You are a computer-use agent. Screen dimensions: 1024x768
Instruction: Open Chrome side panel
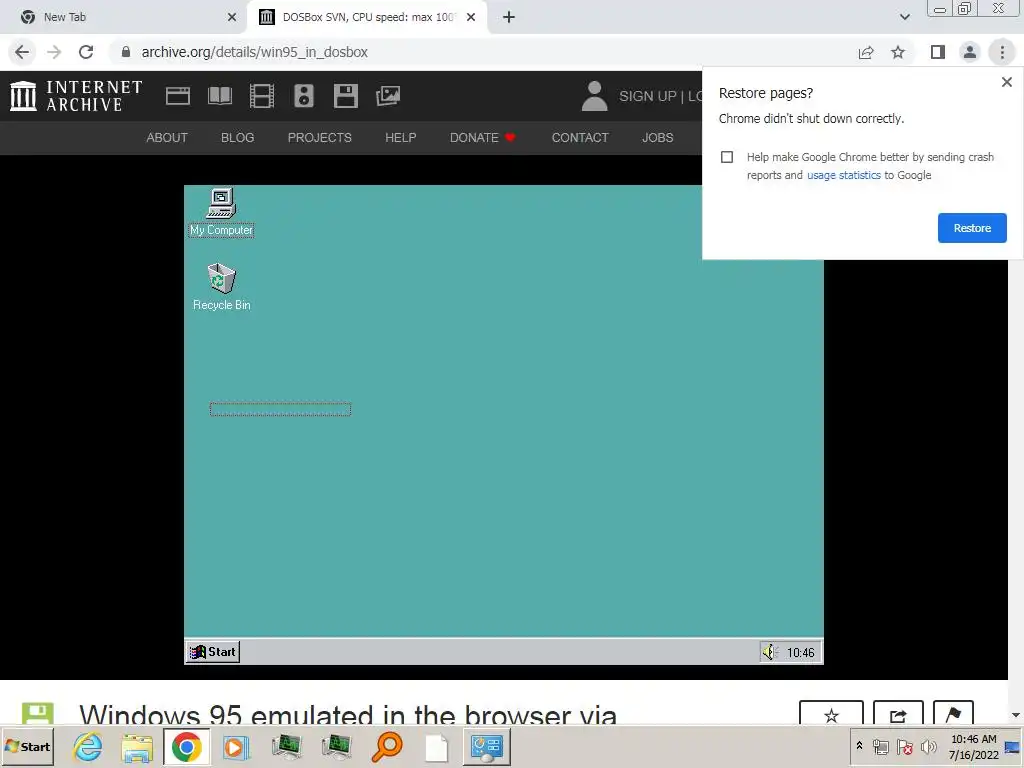click(x=938, y=52)
